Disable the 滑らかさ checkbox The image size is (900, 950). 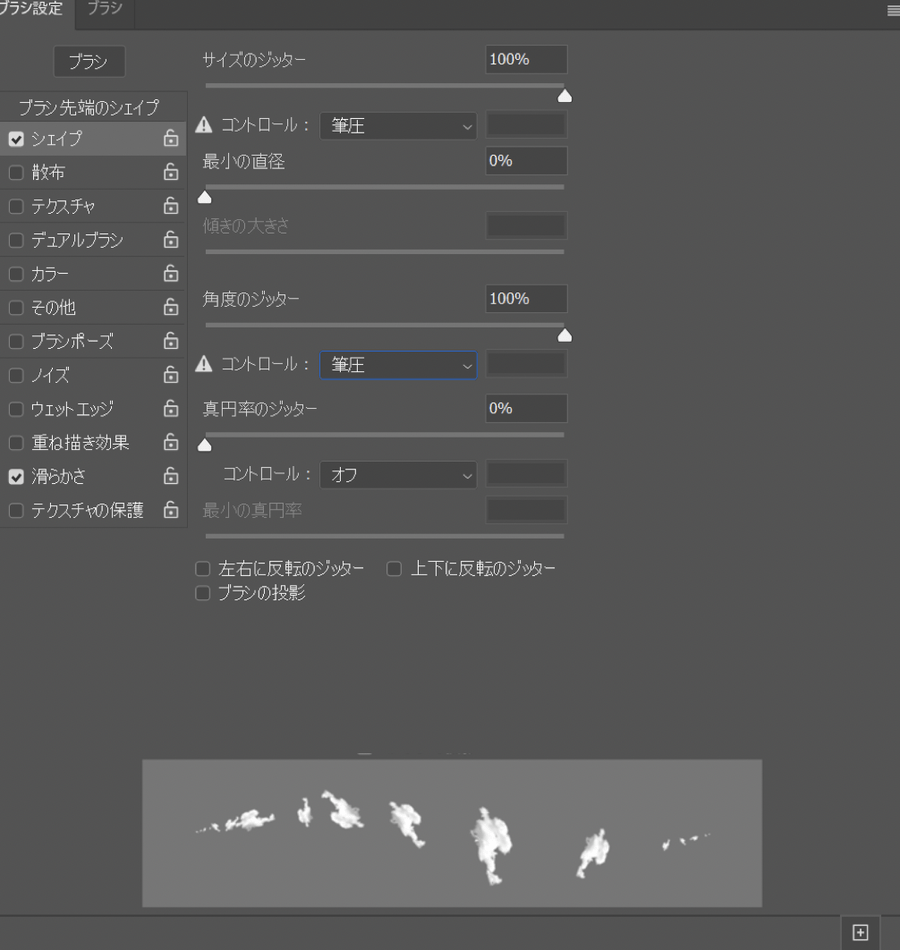[16, 477]
